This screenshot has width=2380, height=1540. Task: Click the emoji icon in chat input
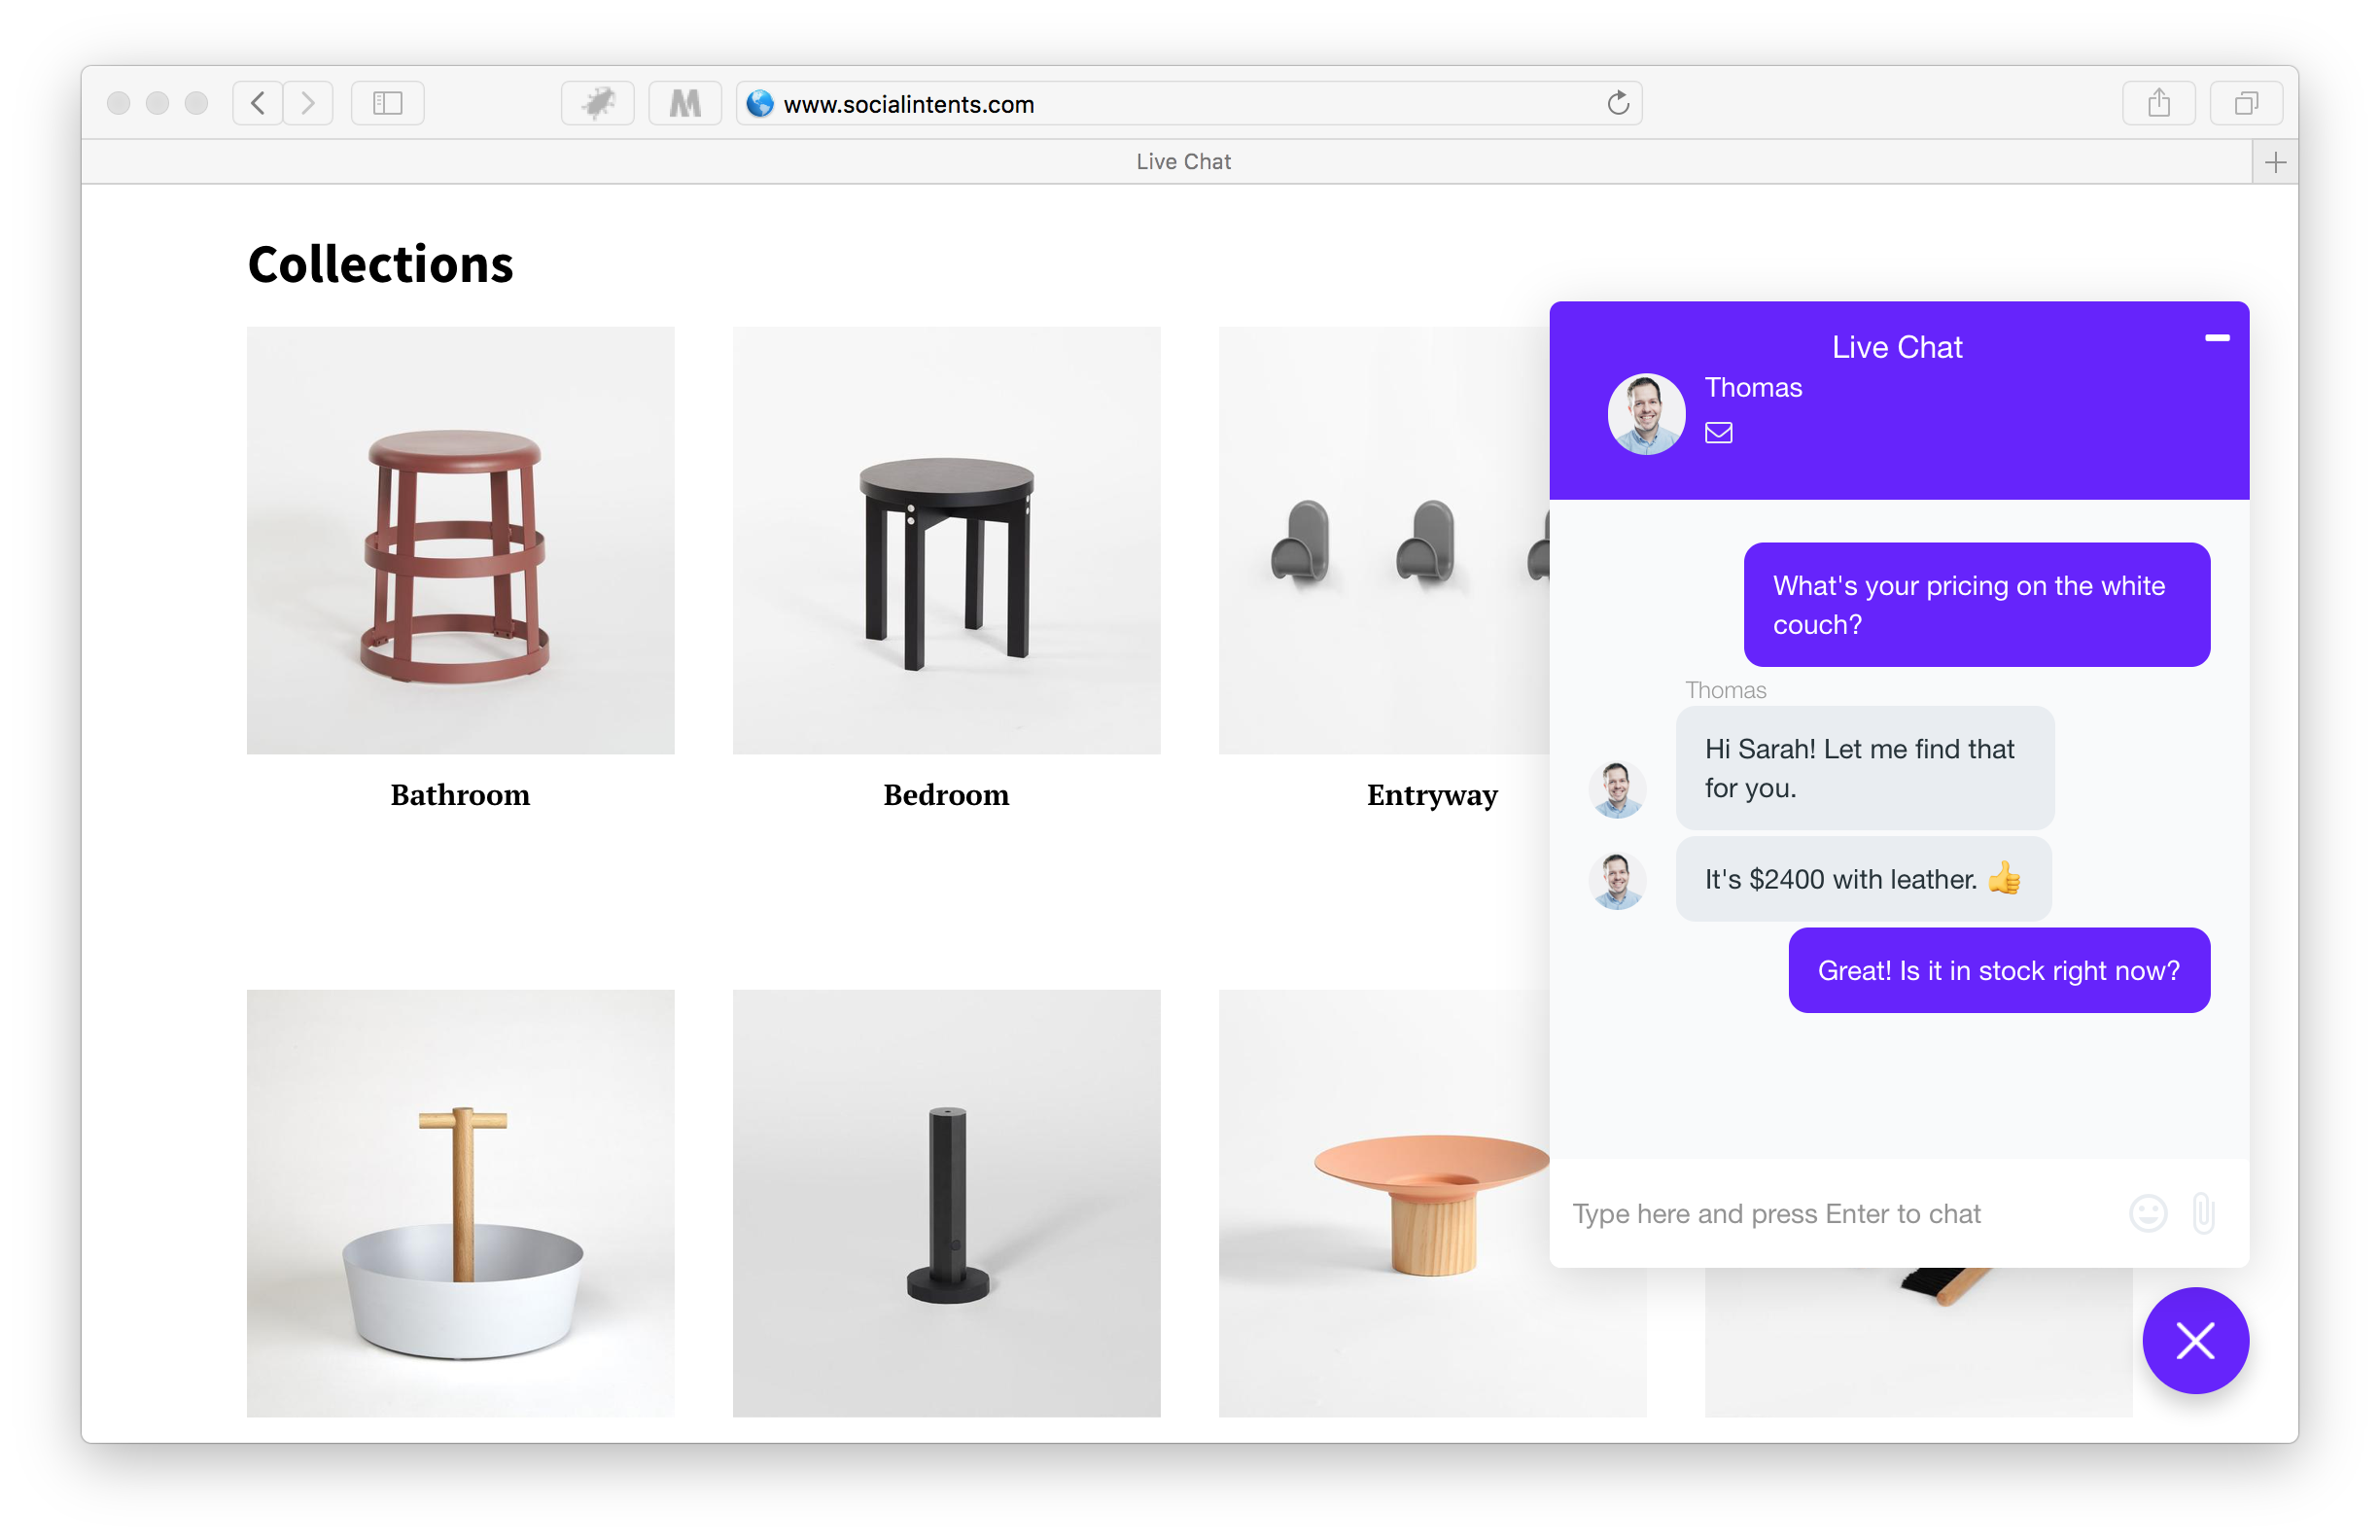pyautogui.click(x=2146, y=1214)
